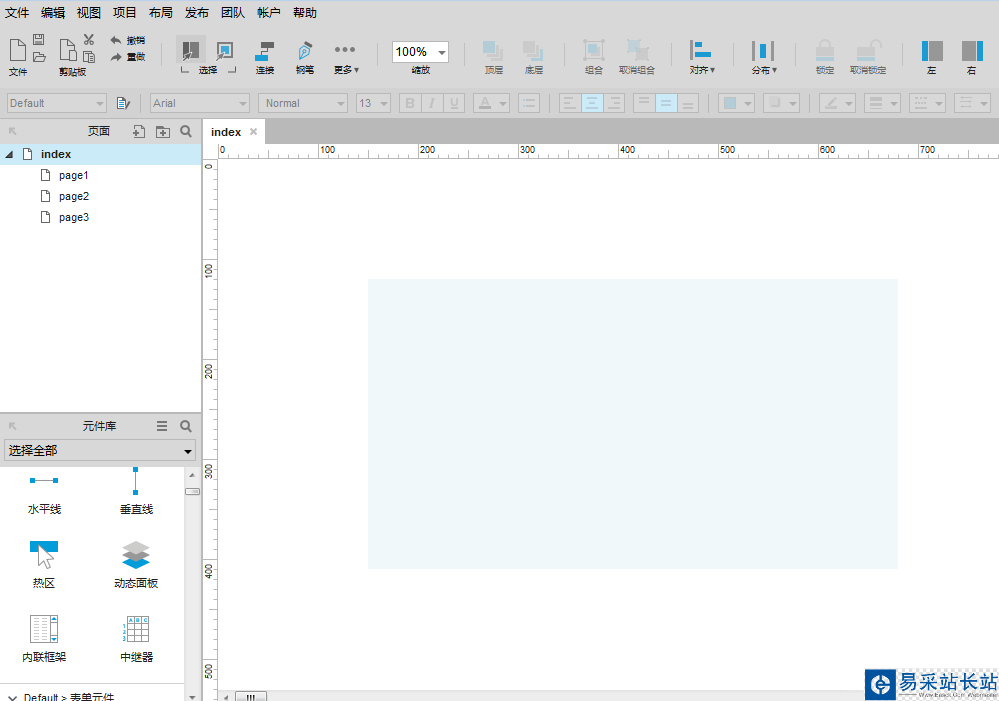Click the paste clipboard icon

67,50
